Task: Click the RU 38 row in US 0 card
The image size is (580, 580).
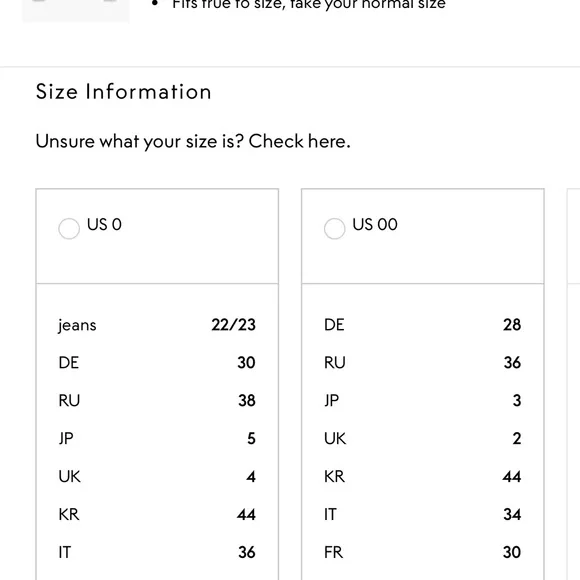Action: pos(157,401)
